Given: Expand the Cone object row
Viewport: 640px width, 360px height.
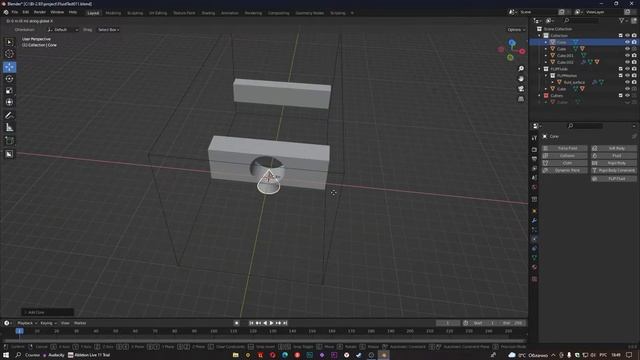Looking at the screenshot, I should coord(546,42).
